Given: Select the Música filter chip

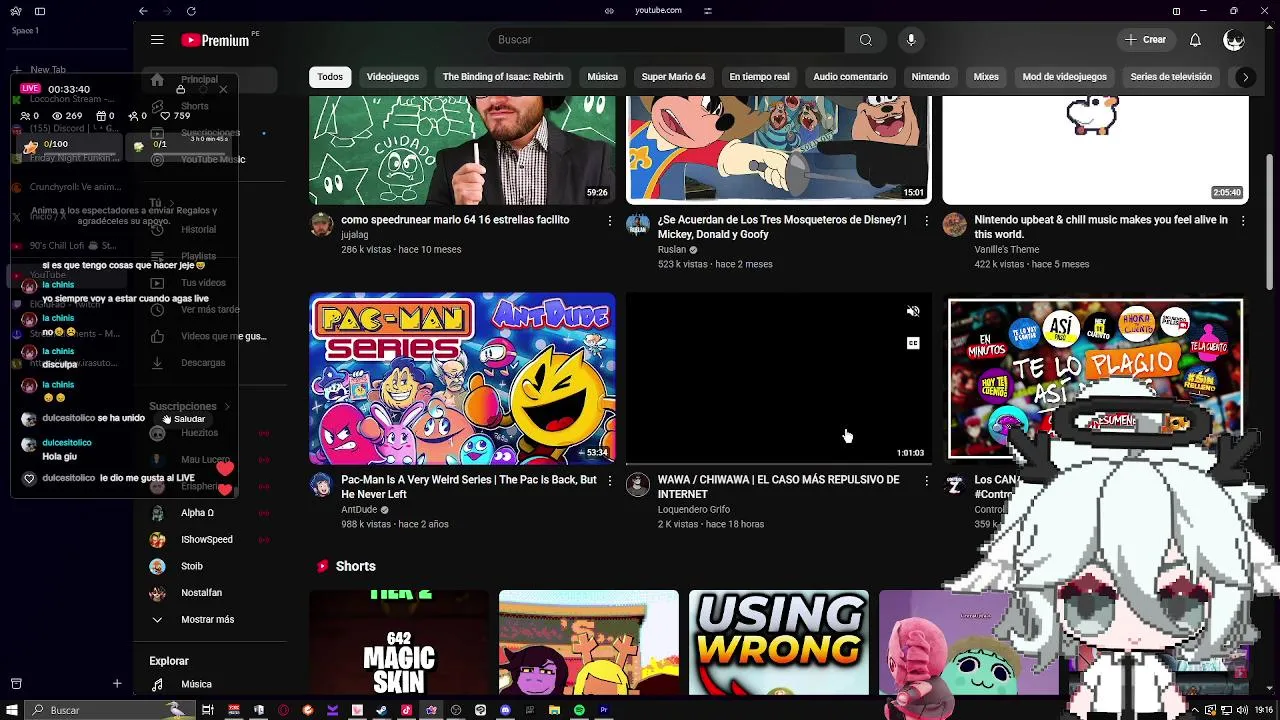Looking at the screenshot, I should pyautogui.click(x=602, y=77).
